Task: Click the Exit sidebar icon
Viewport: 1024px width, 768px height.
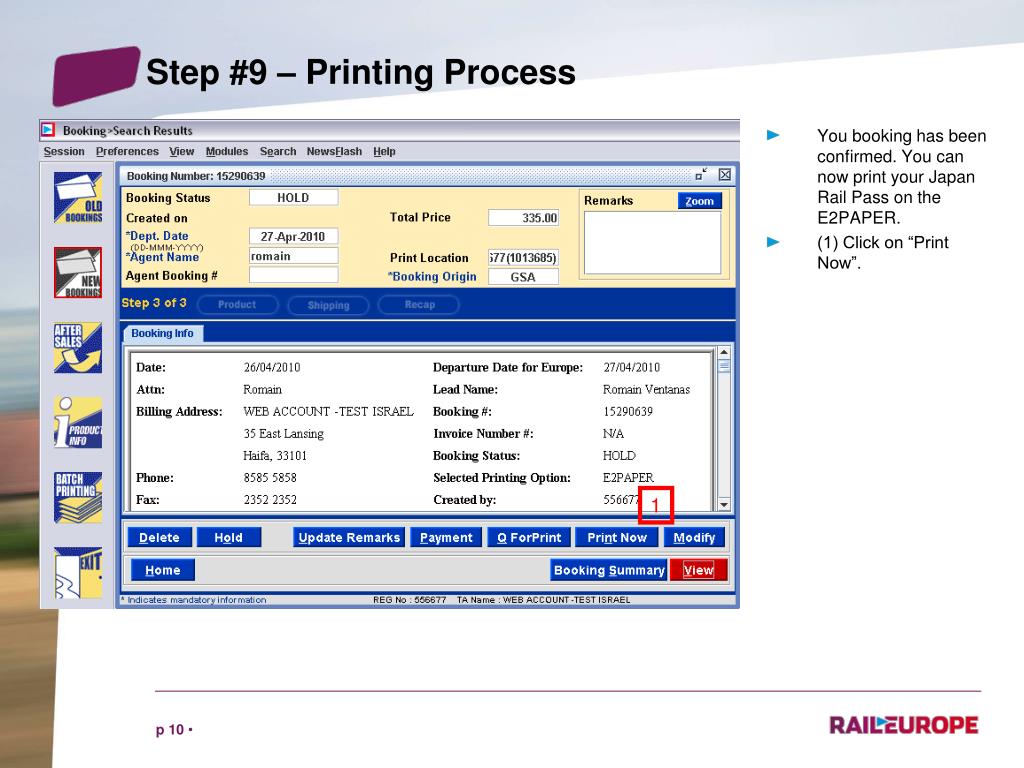Action: 78,573
